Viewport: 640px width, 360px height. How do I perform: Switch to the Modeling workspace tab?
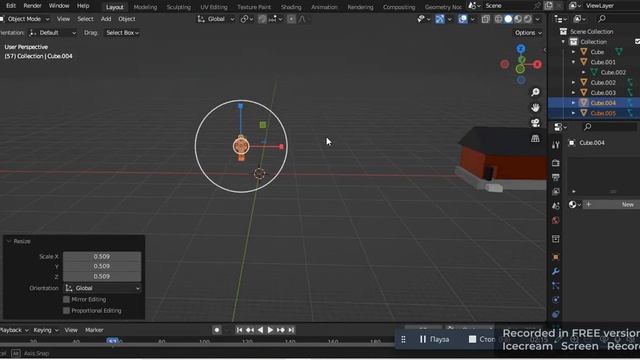pyautogui.click(x=145, y=7)
